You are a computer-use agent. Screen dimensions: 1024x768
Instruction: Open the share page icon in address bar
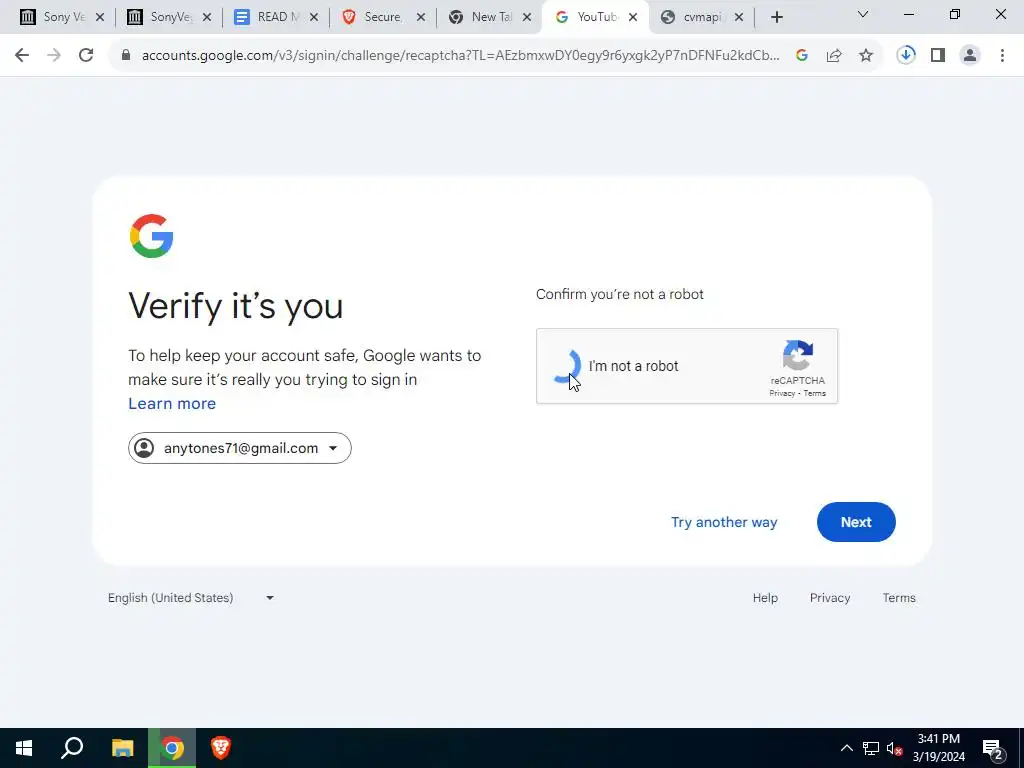tap(834, 56)
